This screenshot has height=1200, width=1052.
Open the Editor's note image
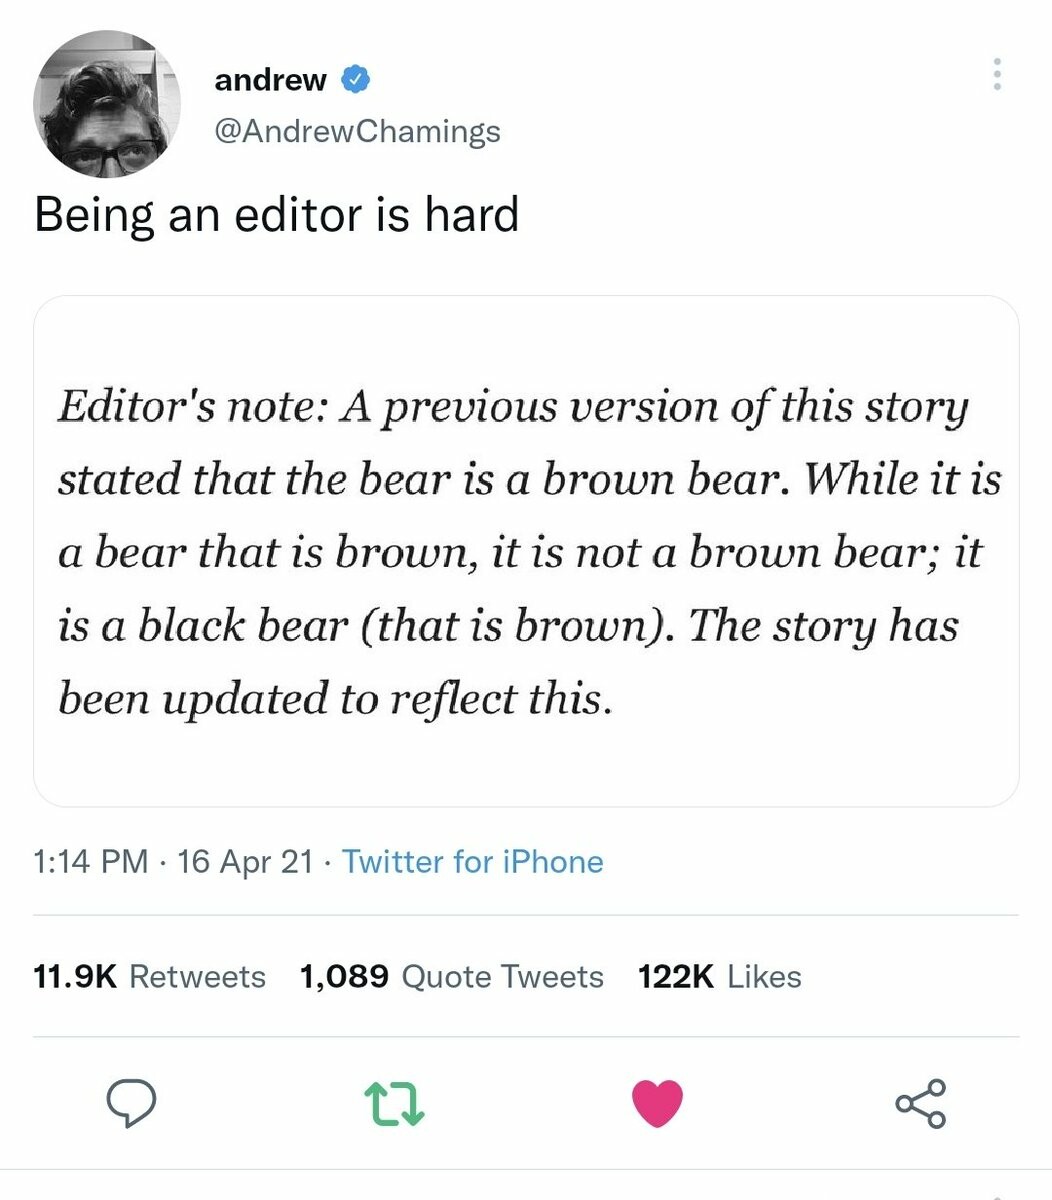[x=526, y=551]
